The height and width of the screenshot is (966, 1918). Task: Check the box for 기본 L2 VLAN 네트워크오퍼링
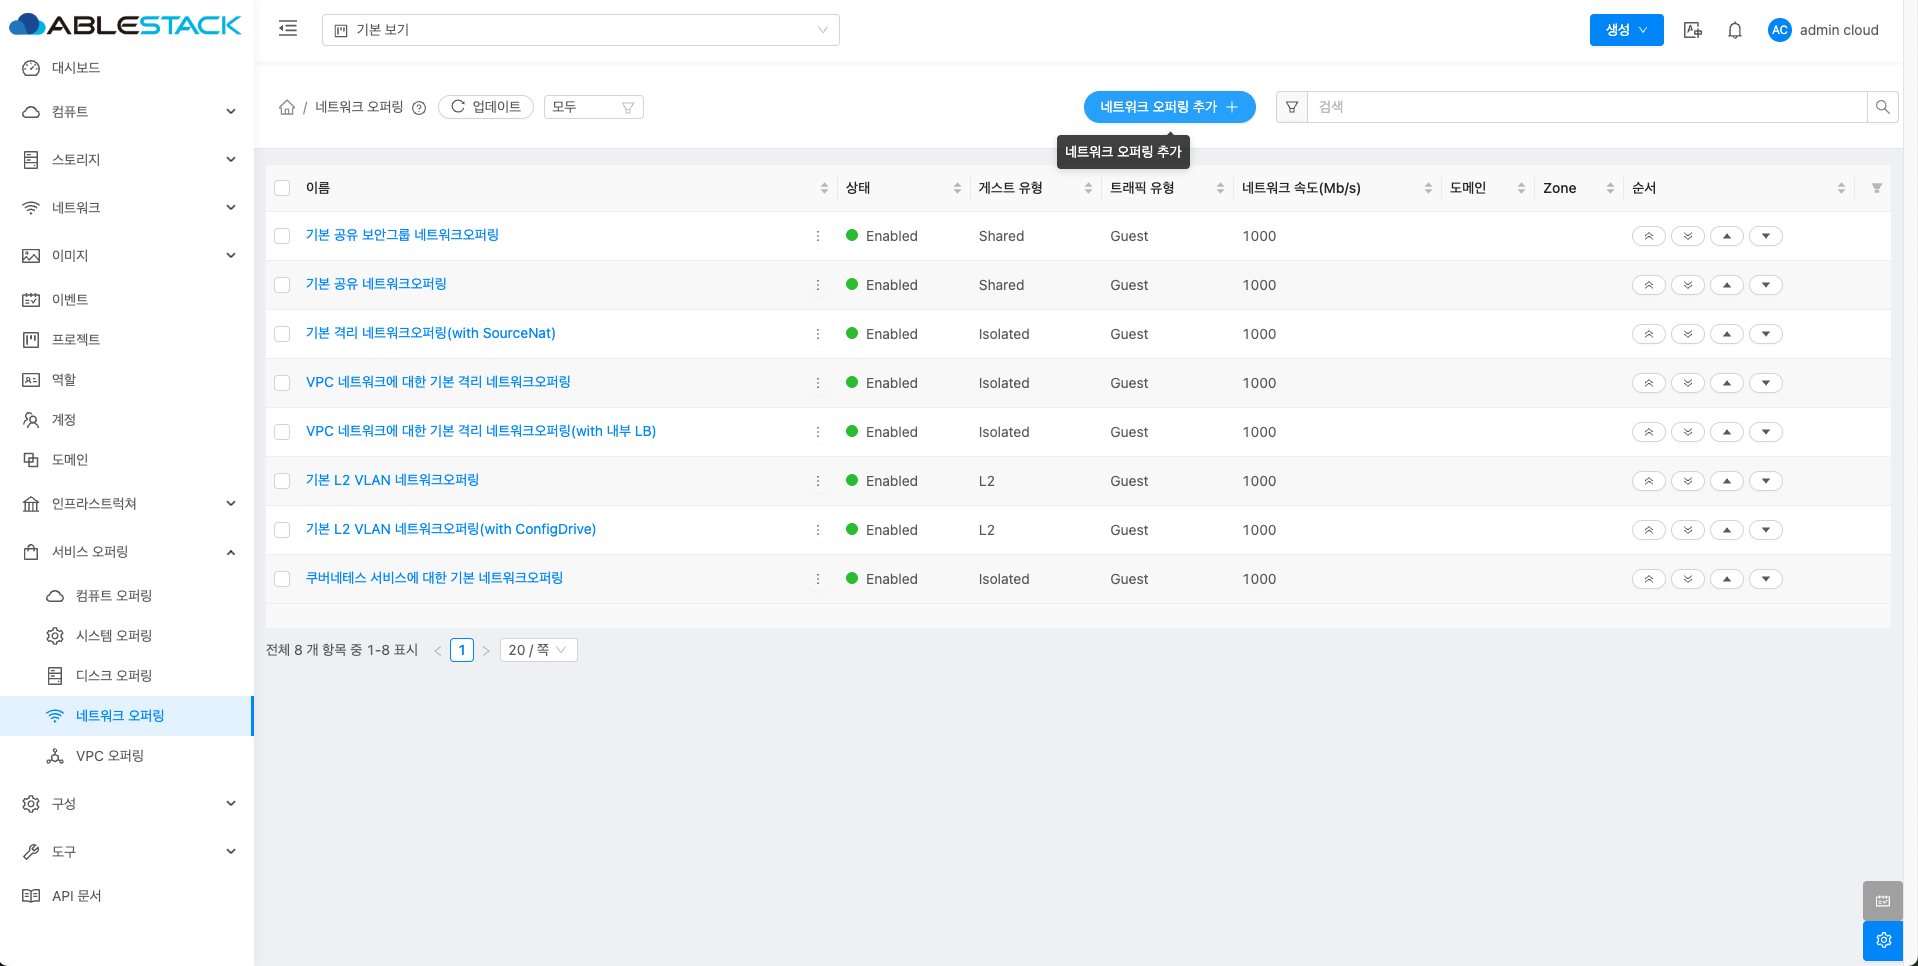[282, 481]
